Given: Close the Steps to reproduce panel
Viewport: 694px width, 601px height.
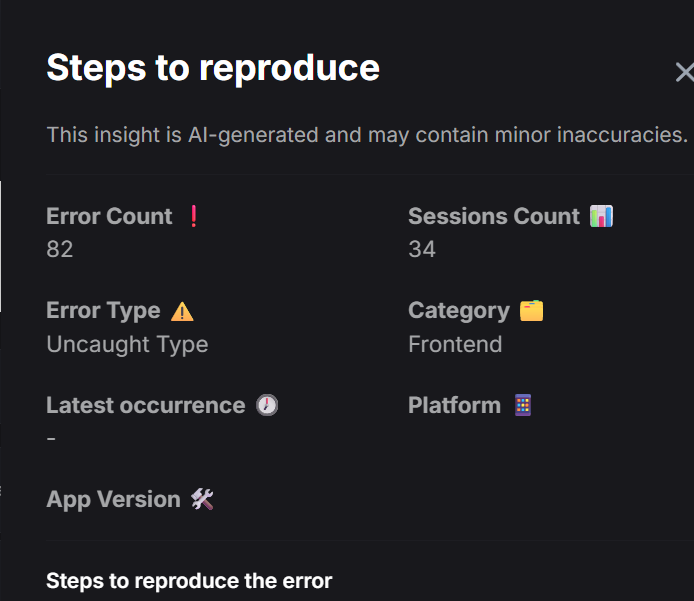Looking at the screenshot, I should [x=684, y=72].
